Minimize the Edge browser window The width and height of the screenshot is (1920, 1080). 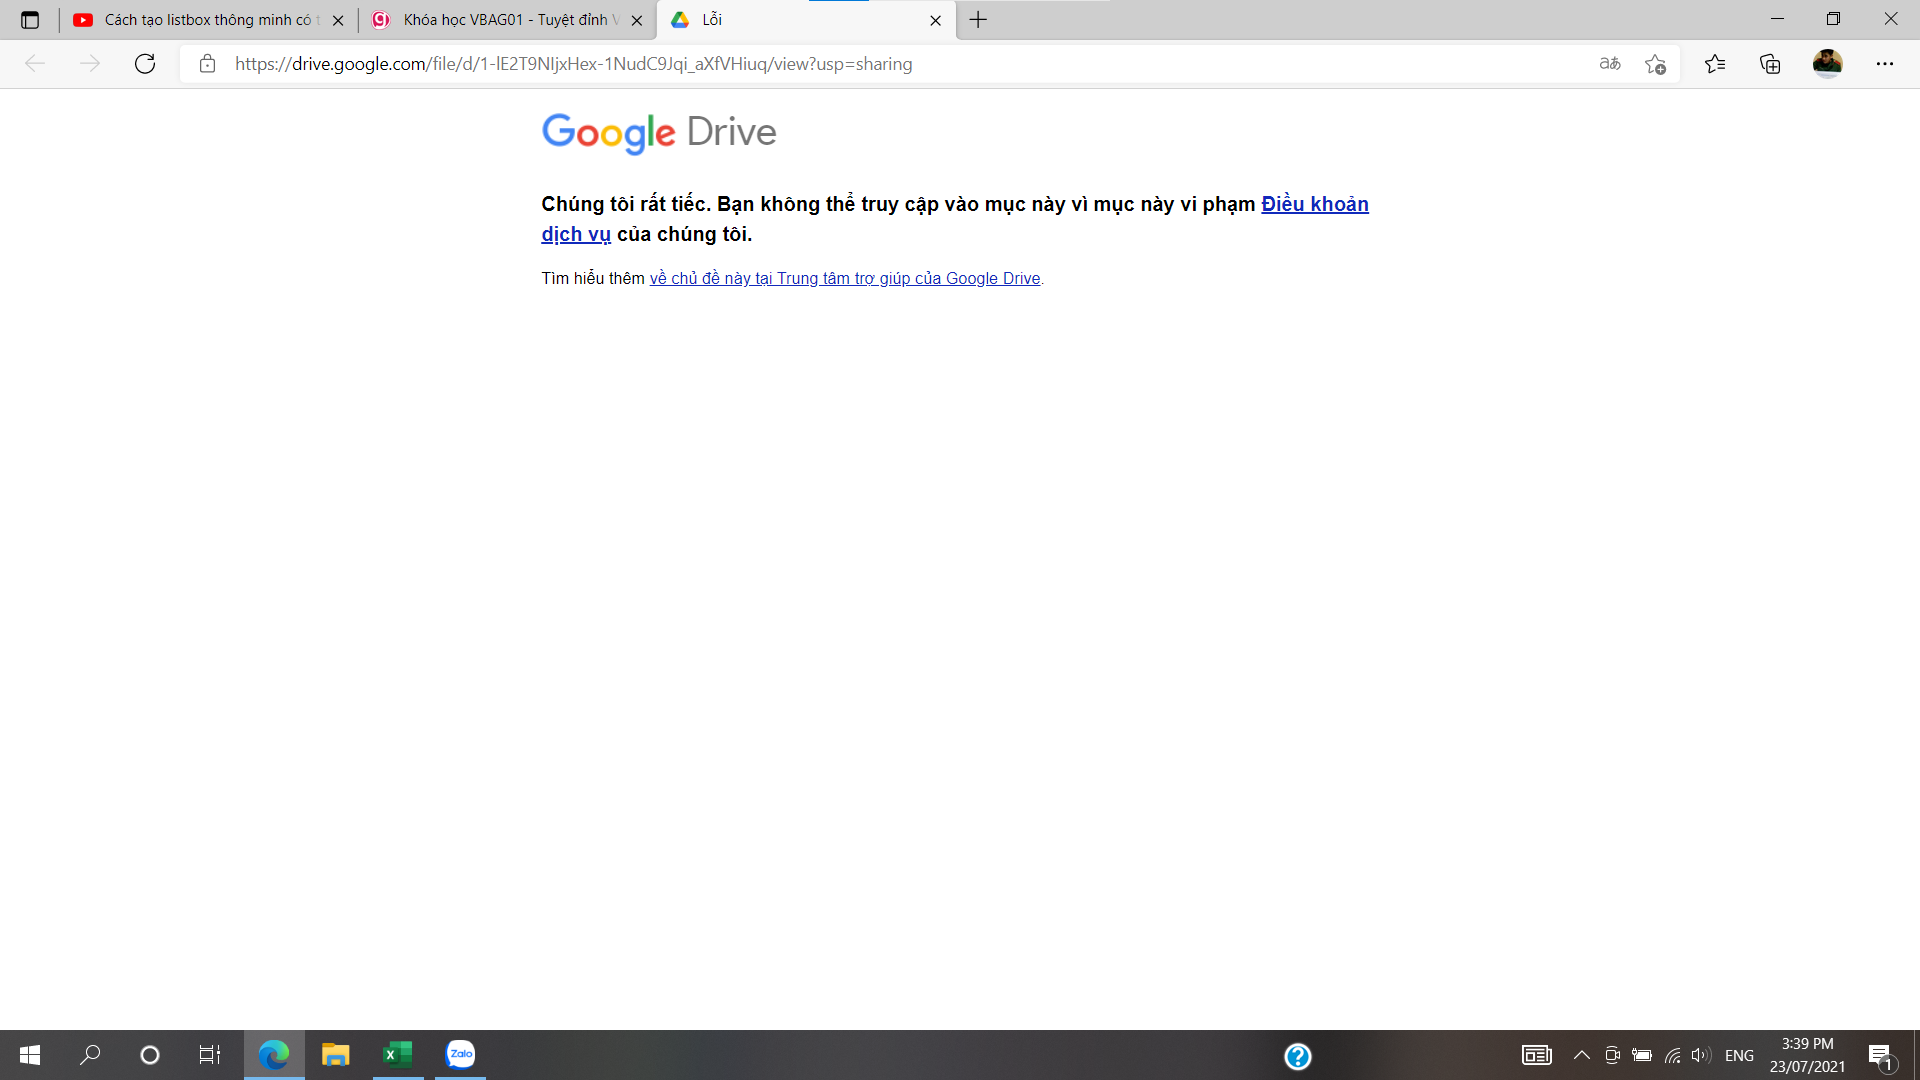click(x=1777, y=19)
